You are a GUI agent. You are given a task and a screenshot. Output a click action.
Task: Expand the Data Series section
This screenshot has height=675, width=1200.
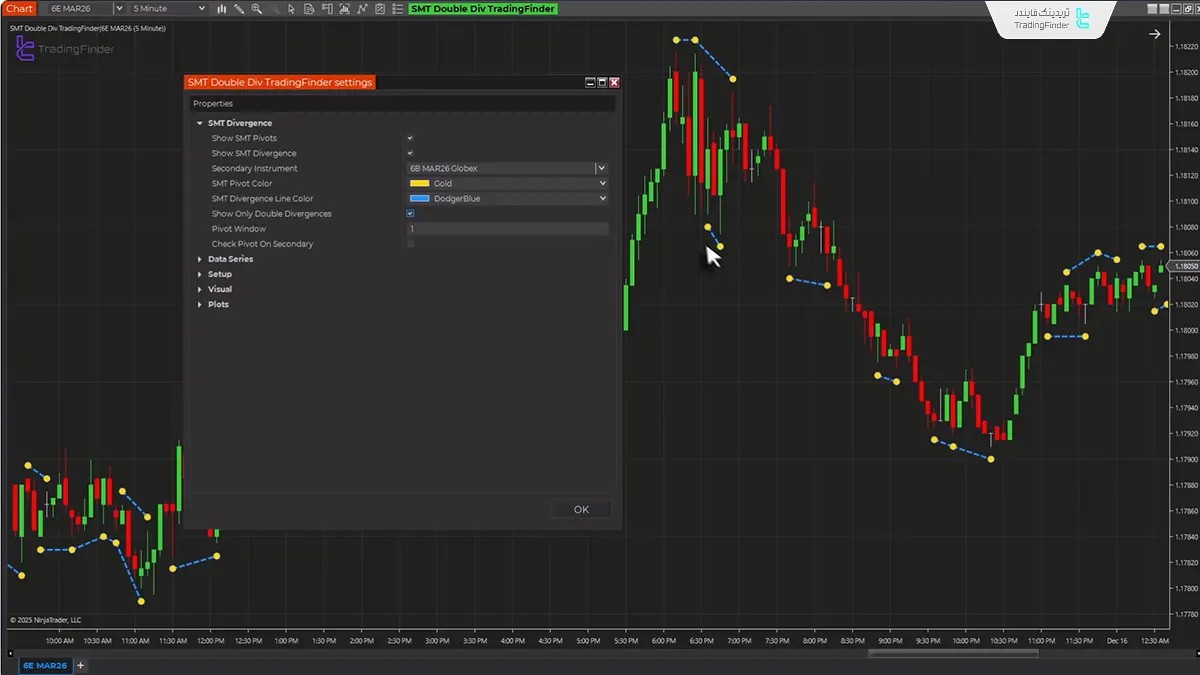(230, 259)
